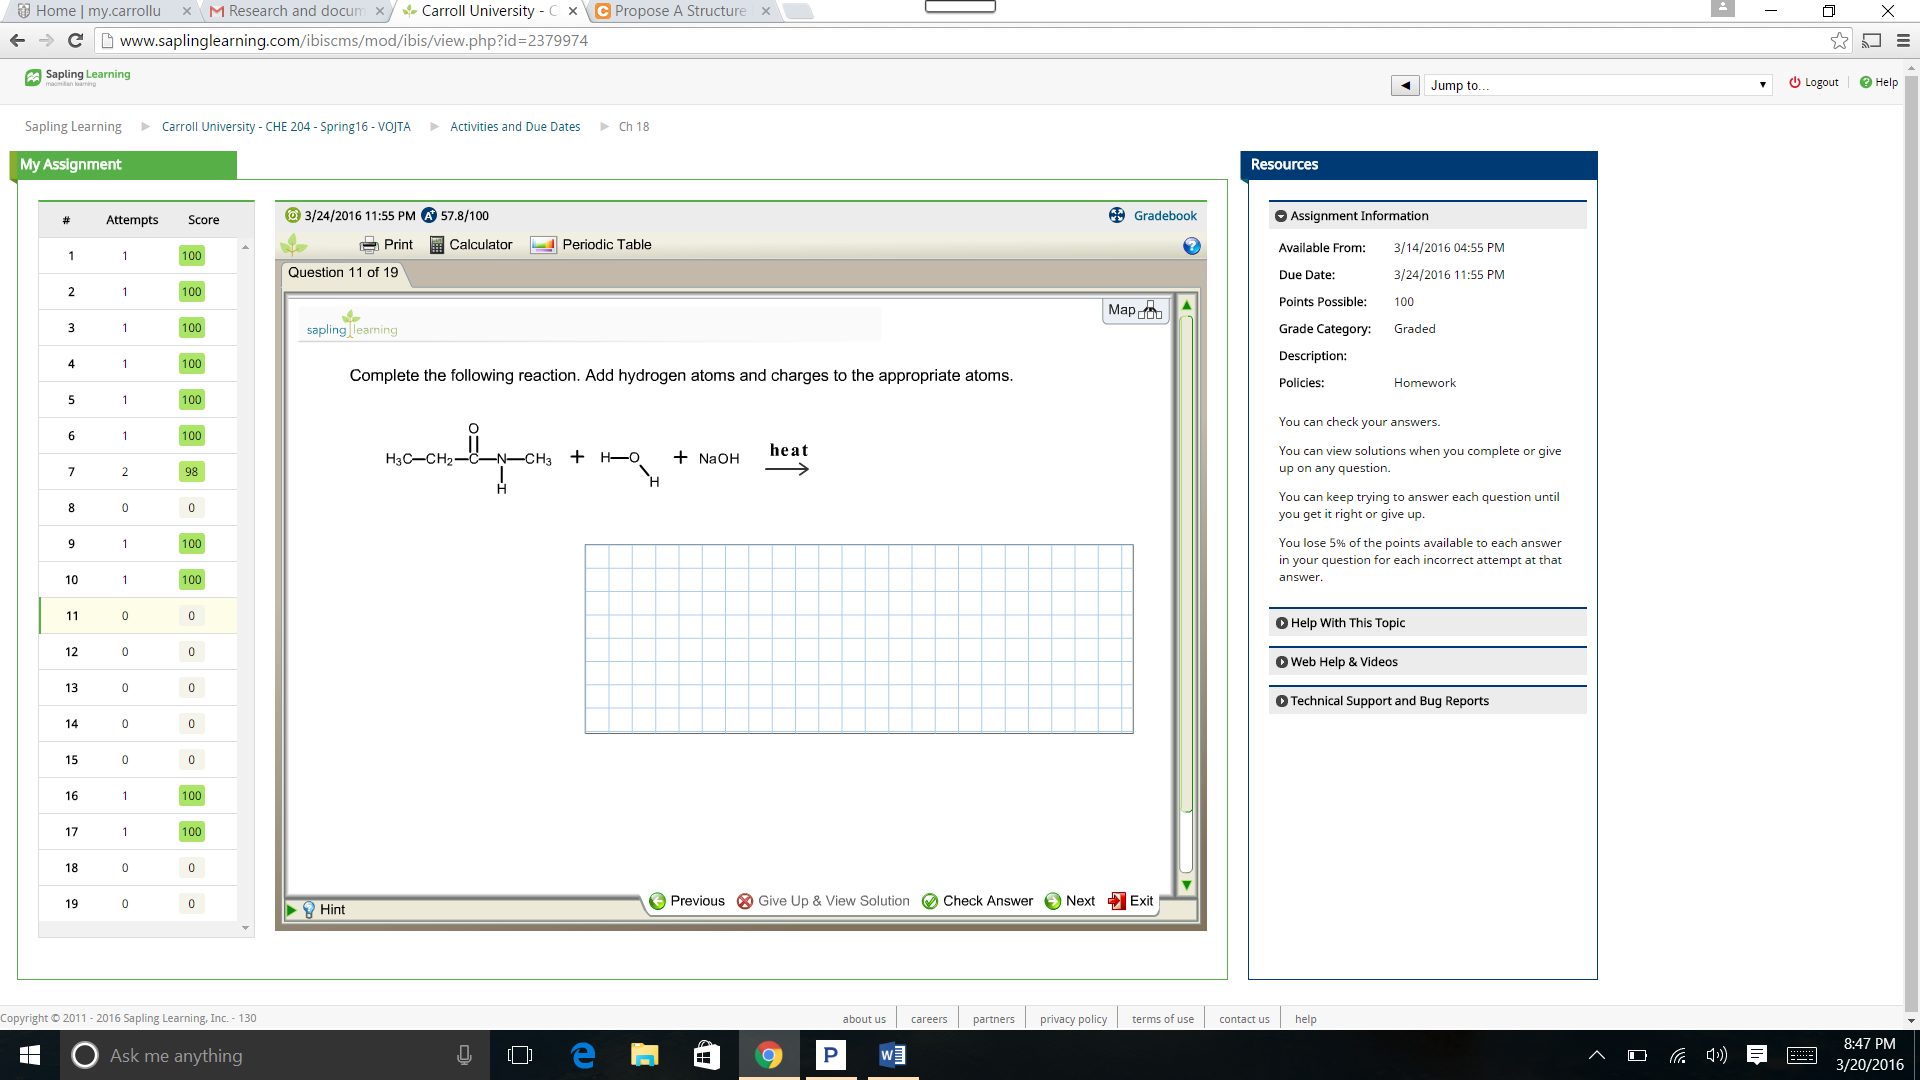Click the Previous question button

pos(687,901)
